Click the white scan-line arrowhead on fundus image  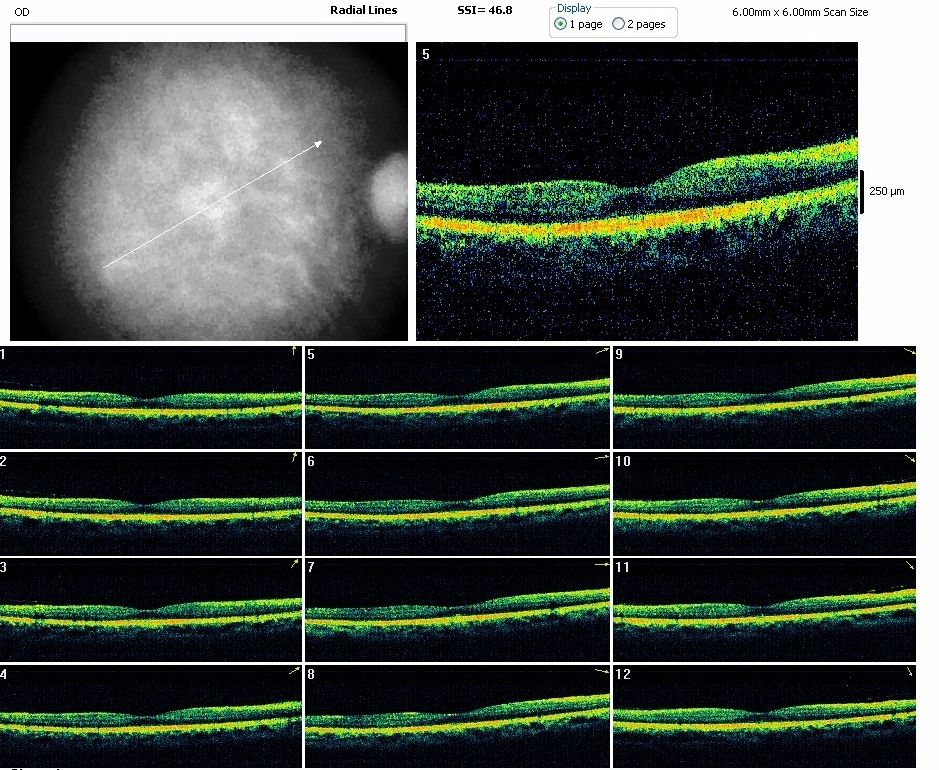pyautogui.click(x=318, y=144)
